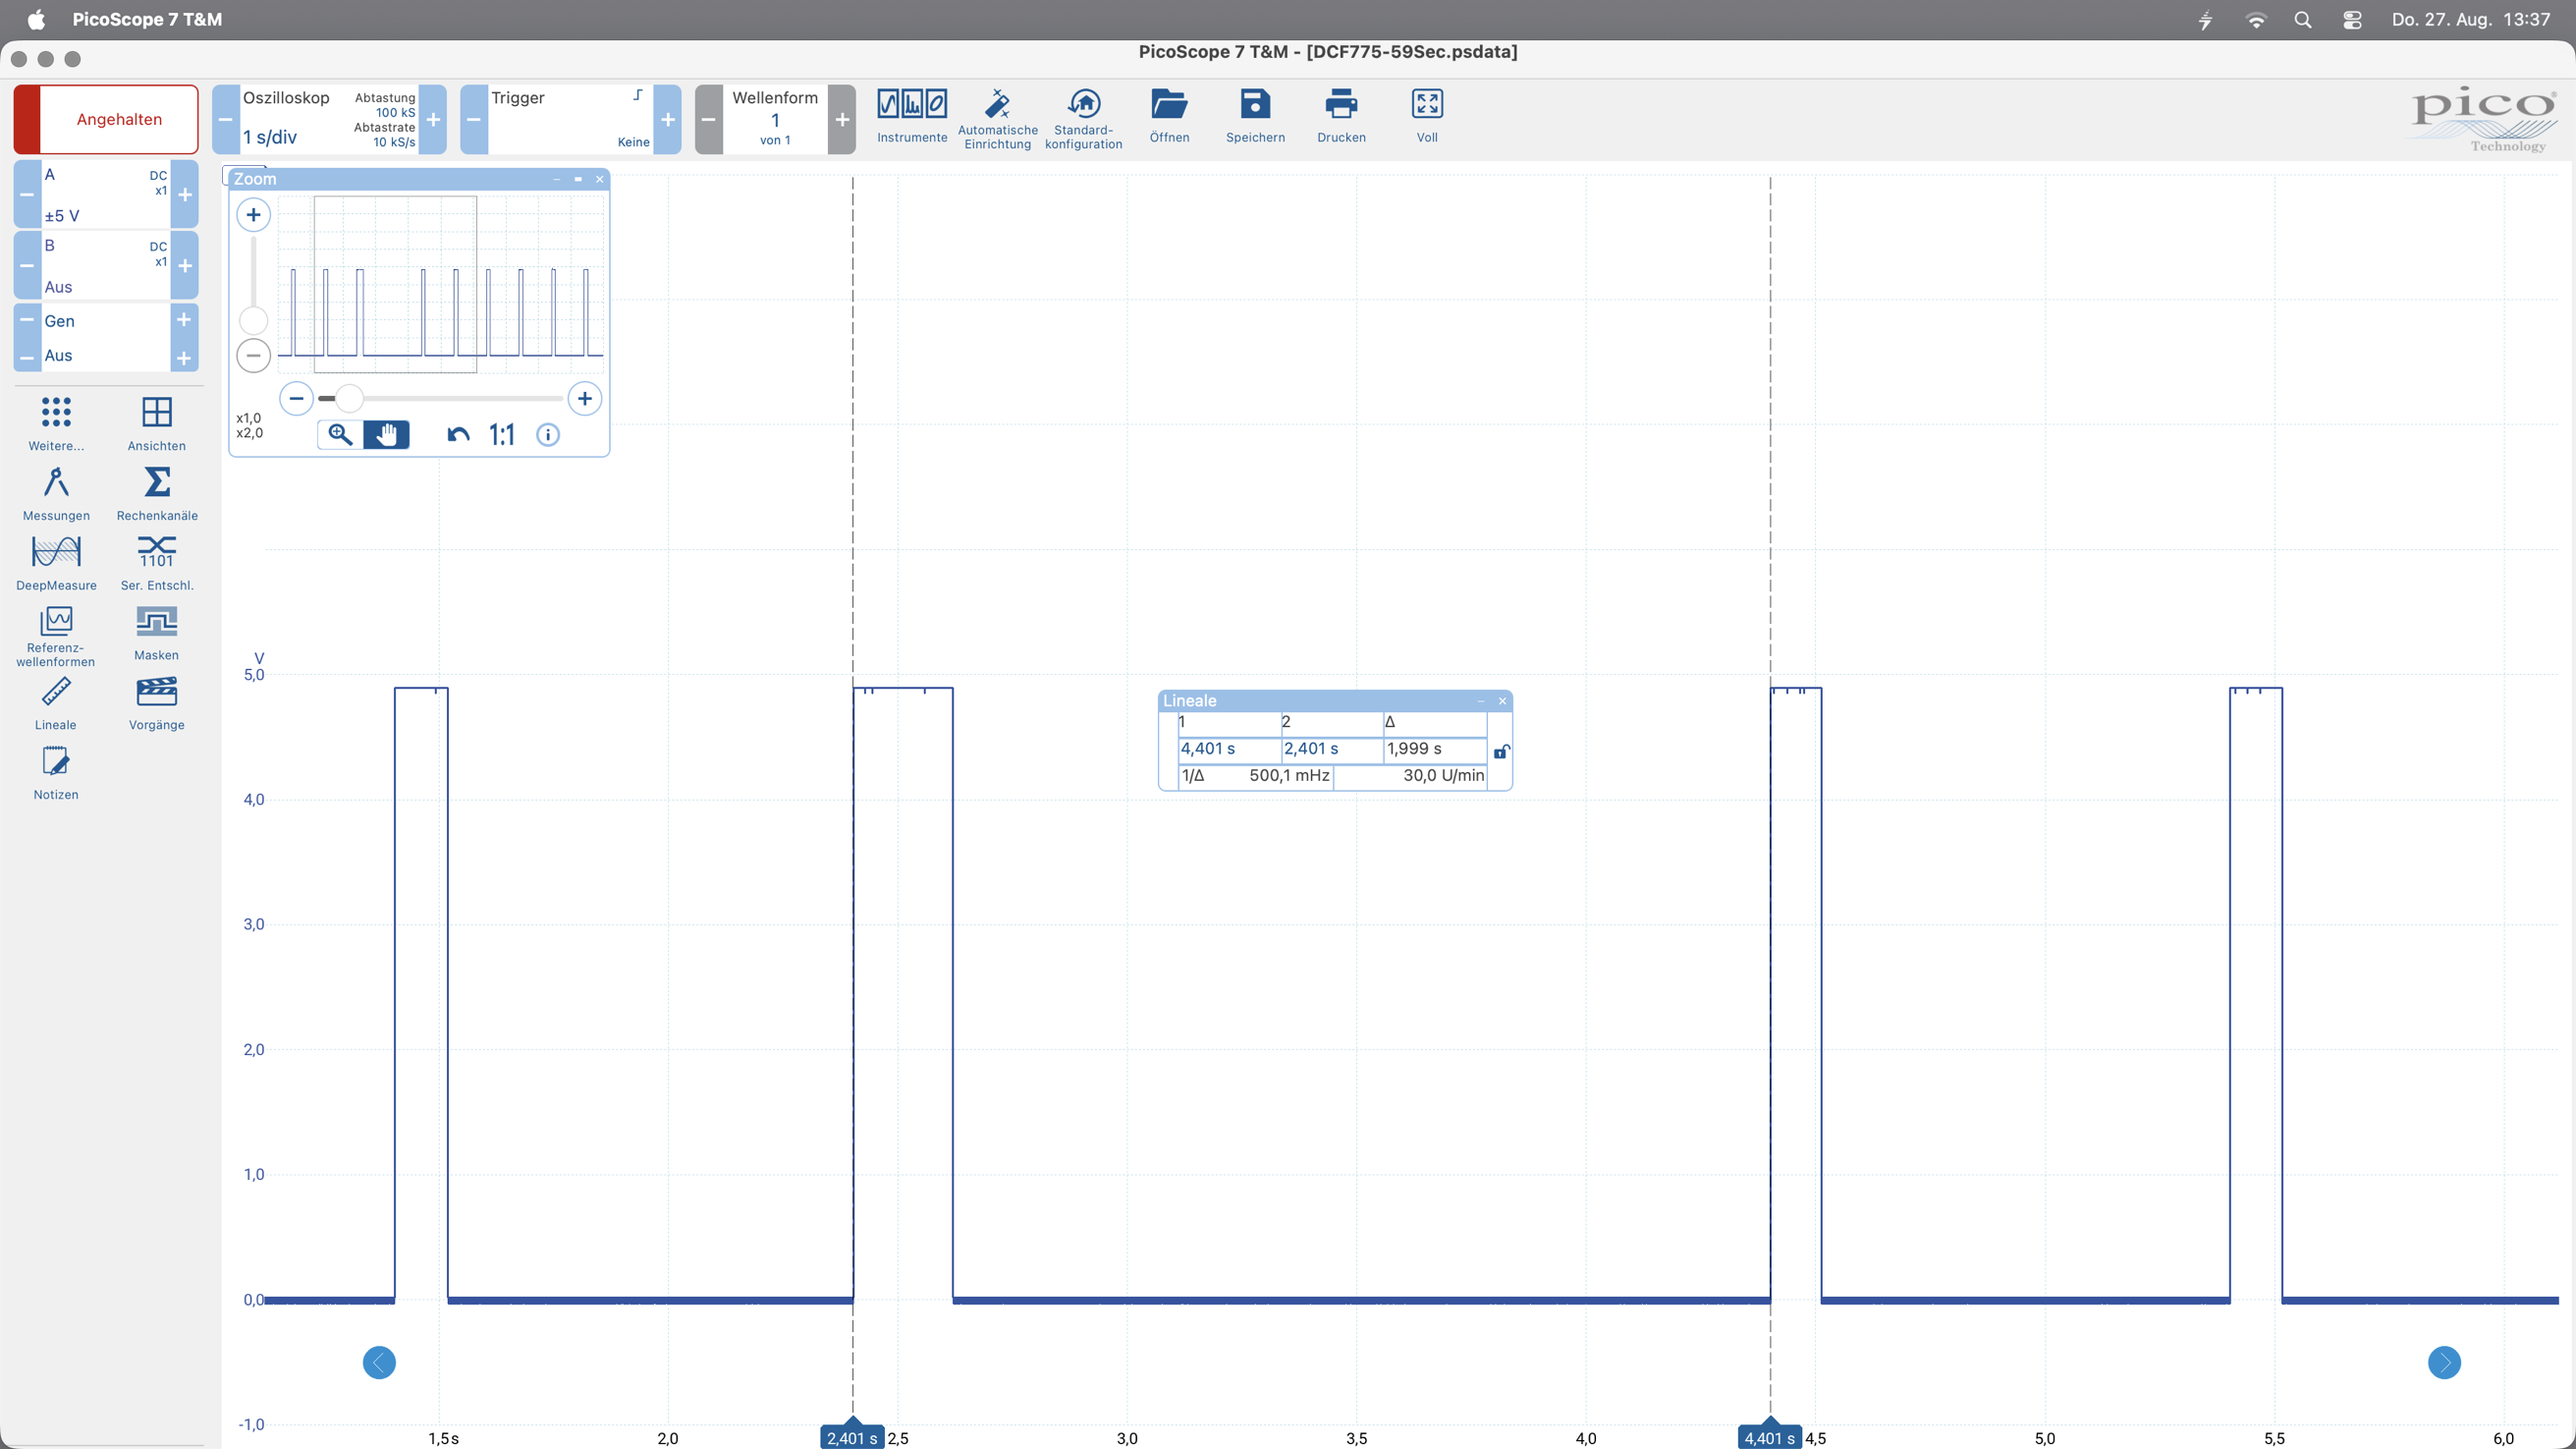Decrease the Oszilloskop timebase
Image resolution: width=2576 pixels, height=1449 pixels.
pyautogui.click(x=226, y=119)
